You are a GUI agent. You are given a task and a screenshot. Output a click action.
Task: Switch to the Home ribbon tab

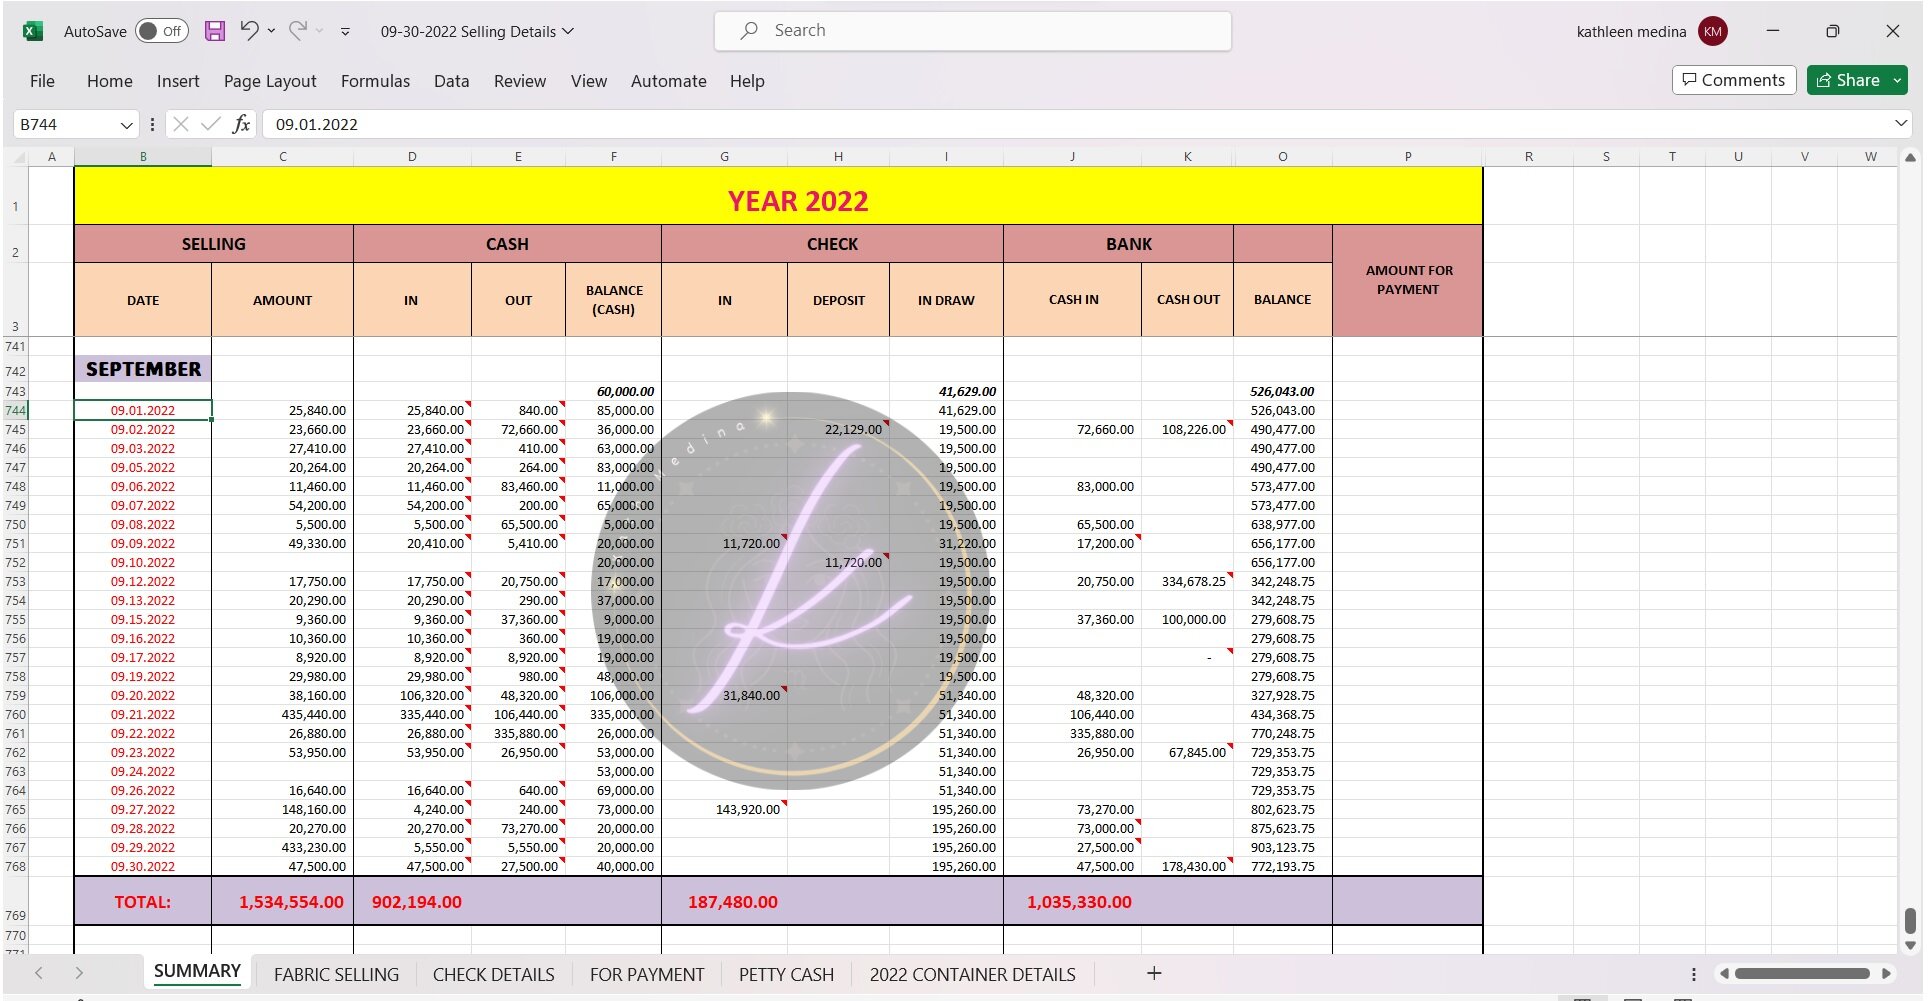tap(110, 81)
